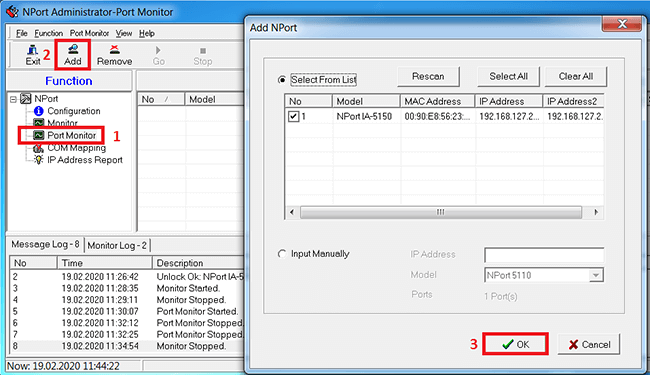The image size is (650, 375).
Task: Click the Rescan button
Action: coord(428,77)
